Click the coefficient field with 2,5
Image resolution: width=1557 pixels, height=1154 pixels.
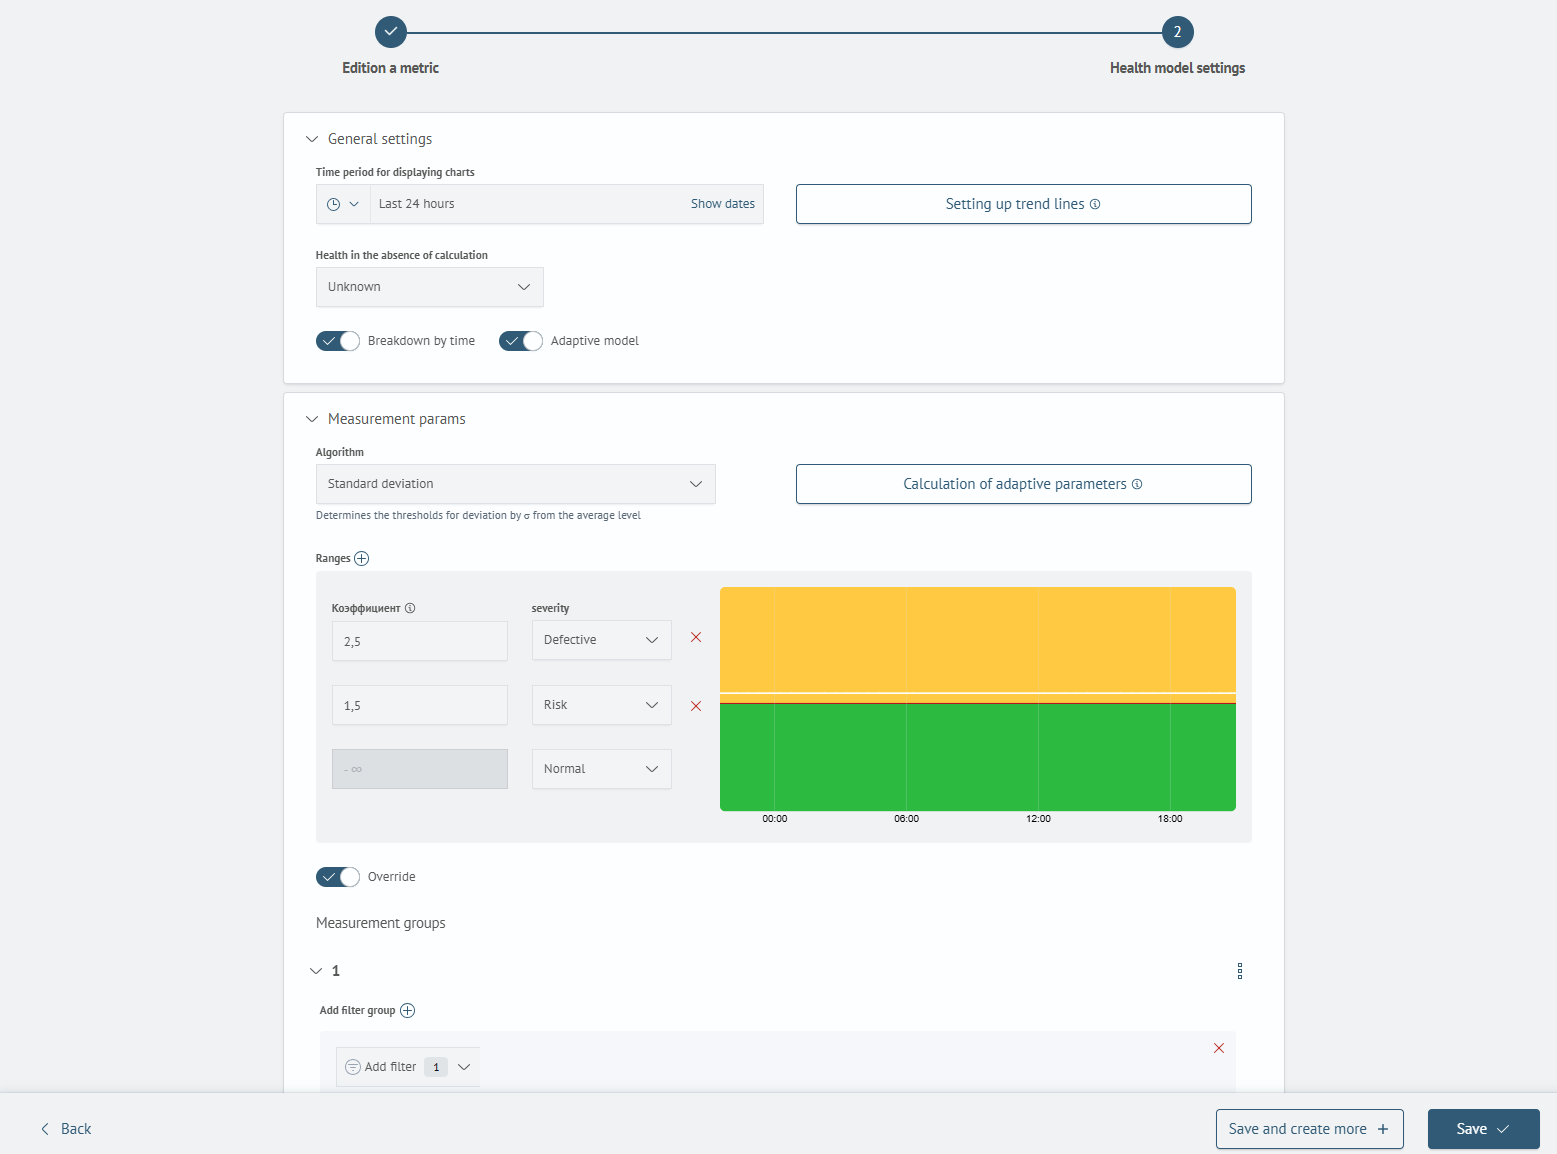pos(420,641)
